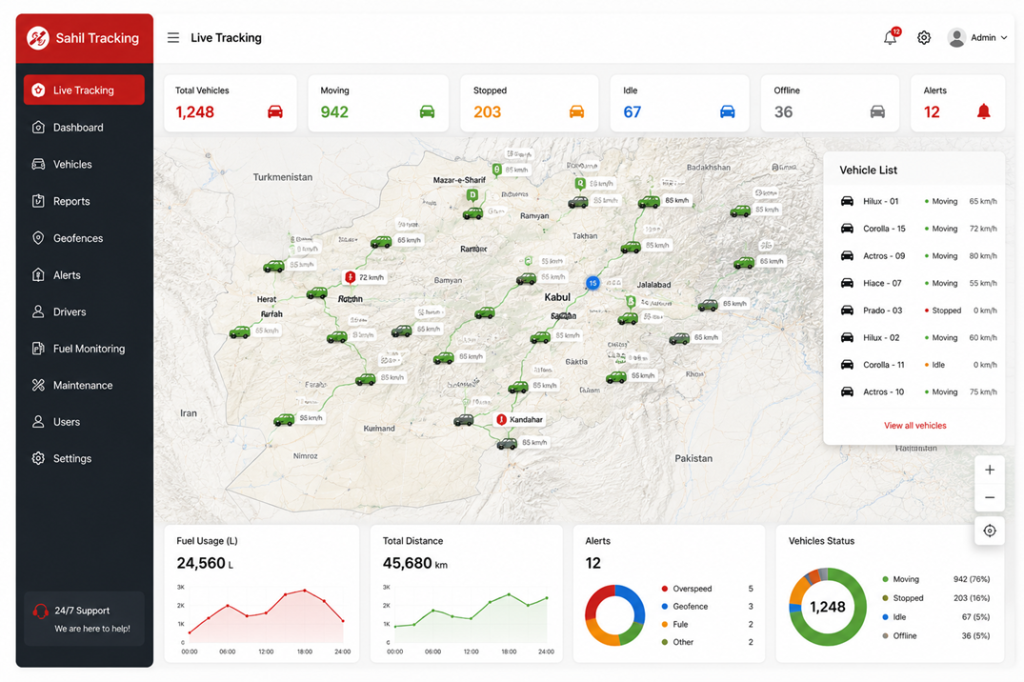Open header settings gear
Image resolution: width=1024 pixels, height=682 pixels.
click(x=923, y=38)
